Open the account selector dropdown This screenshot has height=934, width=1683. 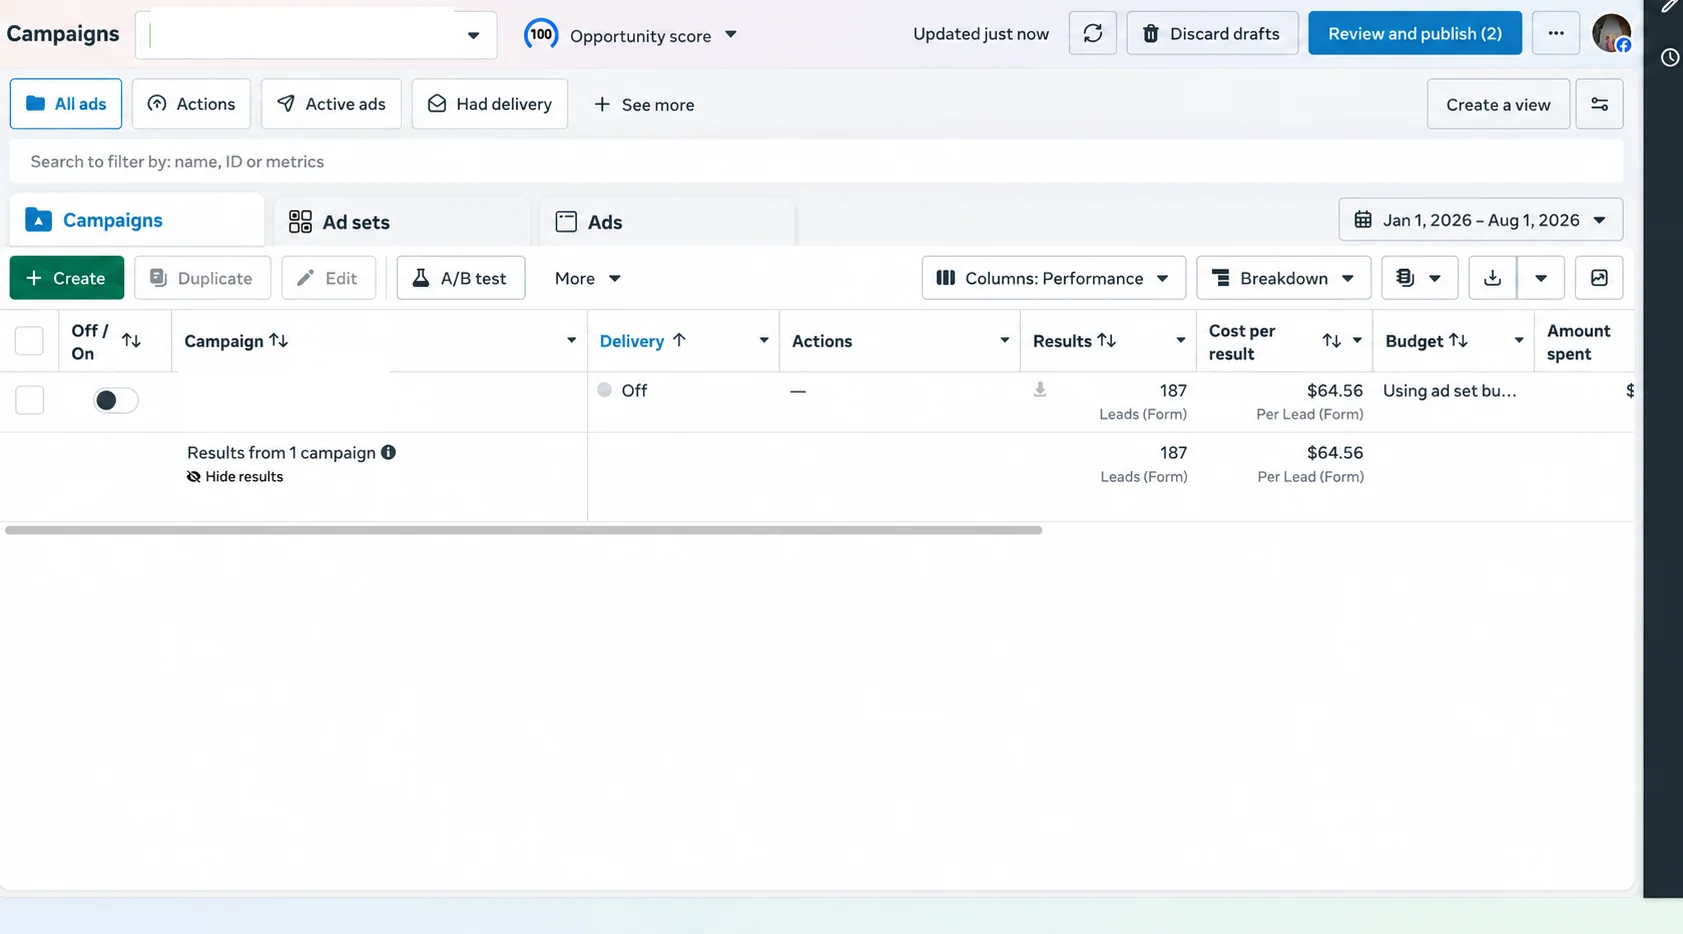316,35
